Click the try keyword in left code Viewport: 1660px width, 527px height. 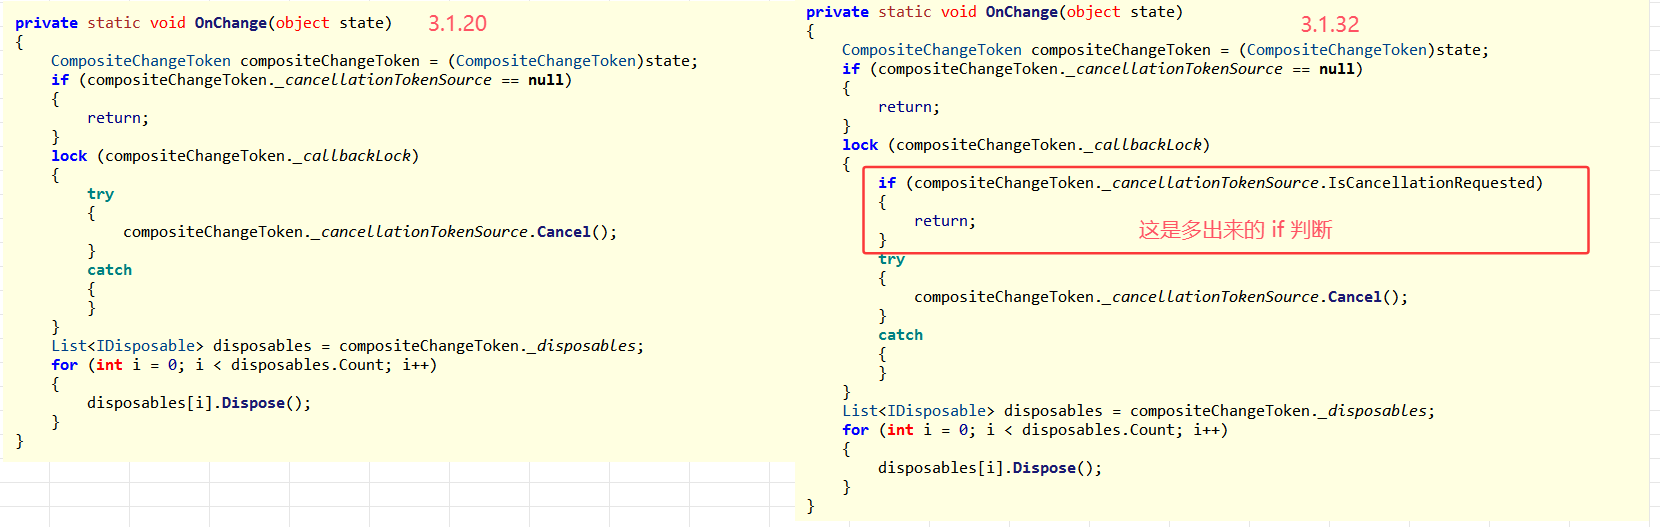(x=100, y=194)
